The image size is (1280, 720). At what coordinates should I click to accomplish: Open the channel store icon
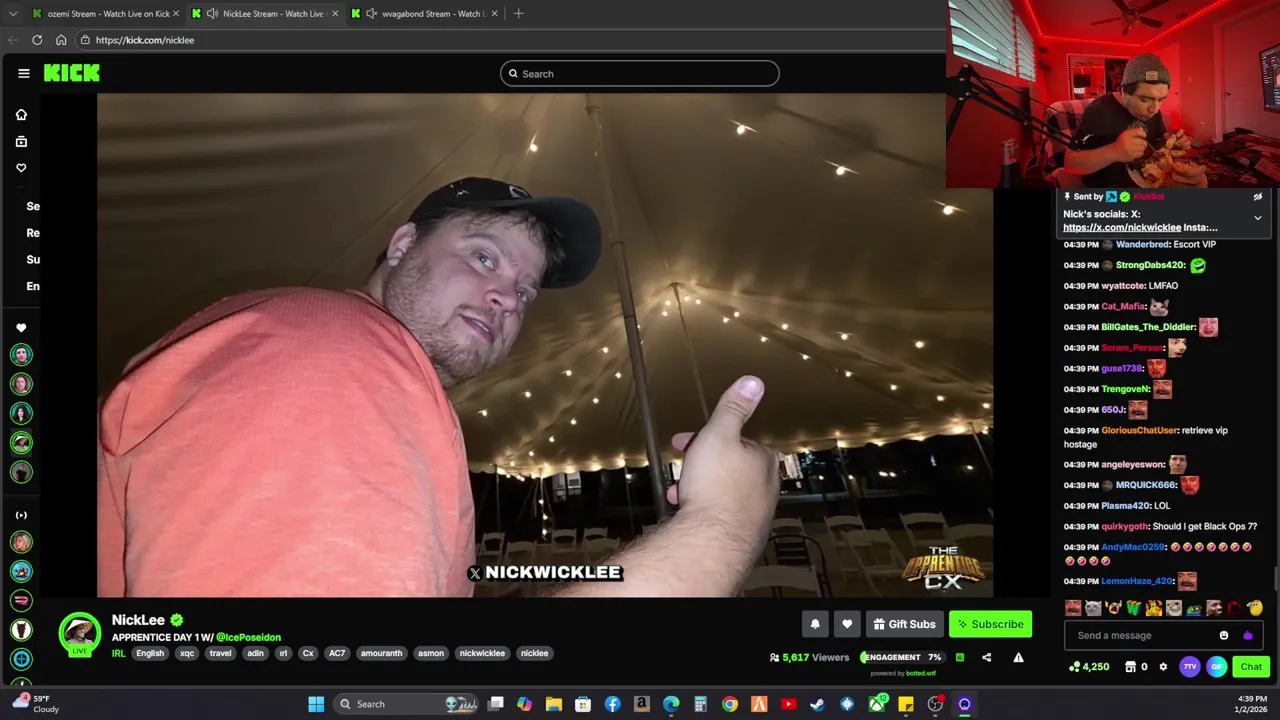point(1131,667)
